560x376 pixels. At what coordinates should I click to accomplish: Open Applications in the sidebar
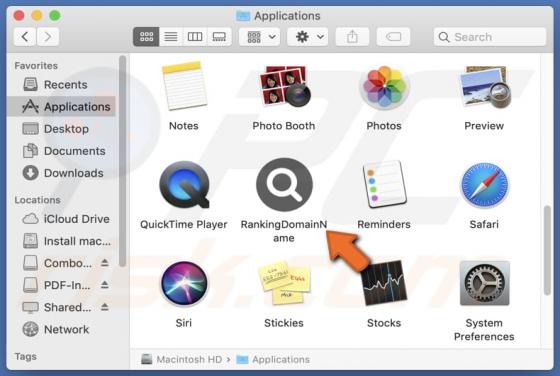coord(62,106)
